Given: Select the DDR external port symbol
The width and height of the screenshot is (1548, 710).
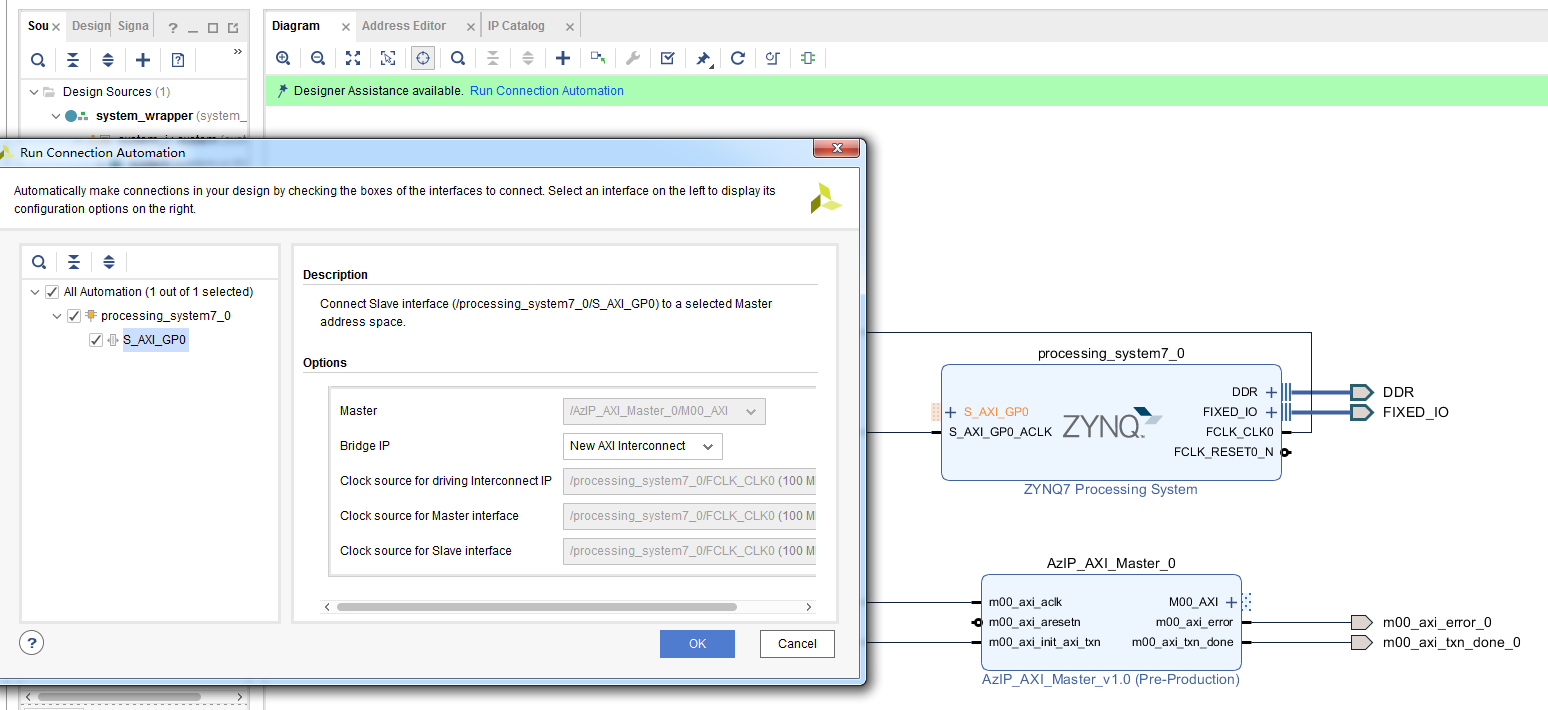Looking at the screenshot, I should 1361,392.
